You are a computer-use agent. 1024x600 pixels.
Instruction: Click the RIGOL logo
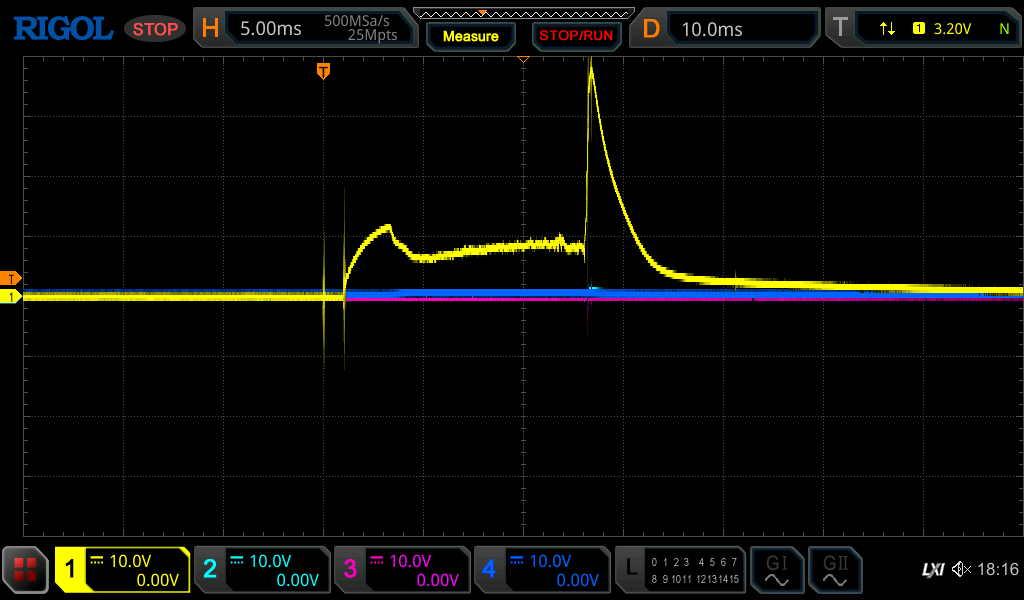(62, 29)
